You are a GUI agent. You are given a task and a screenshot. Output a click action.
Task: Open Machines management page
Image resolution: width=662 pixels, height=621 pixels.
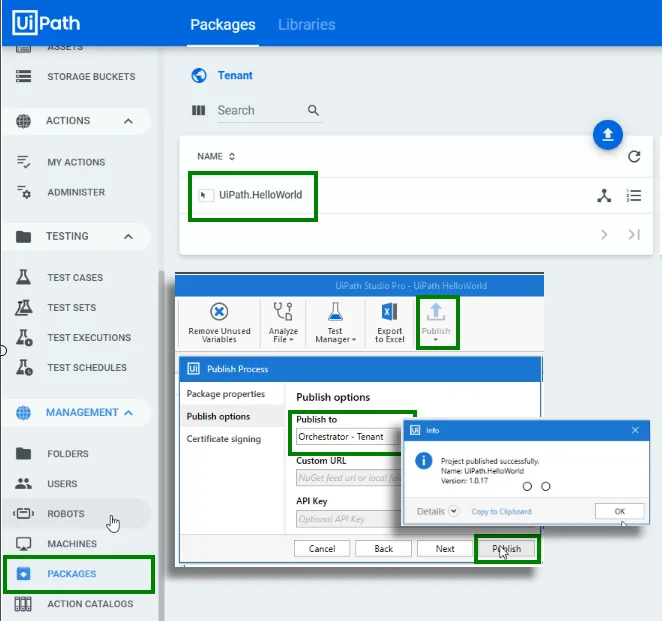coord(72,544)
